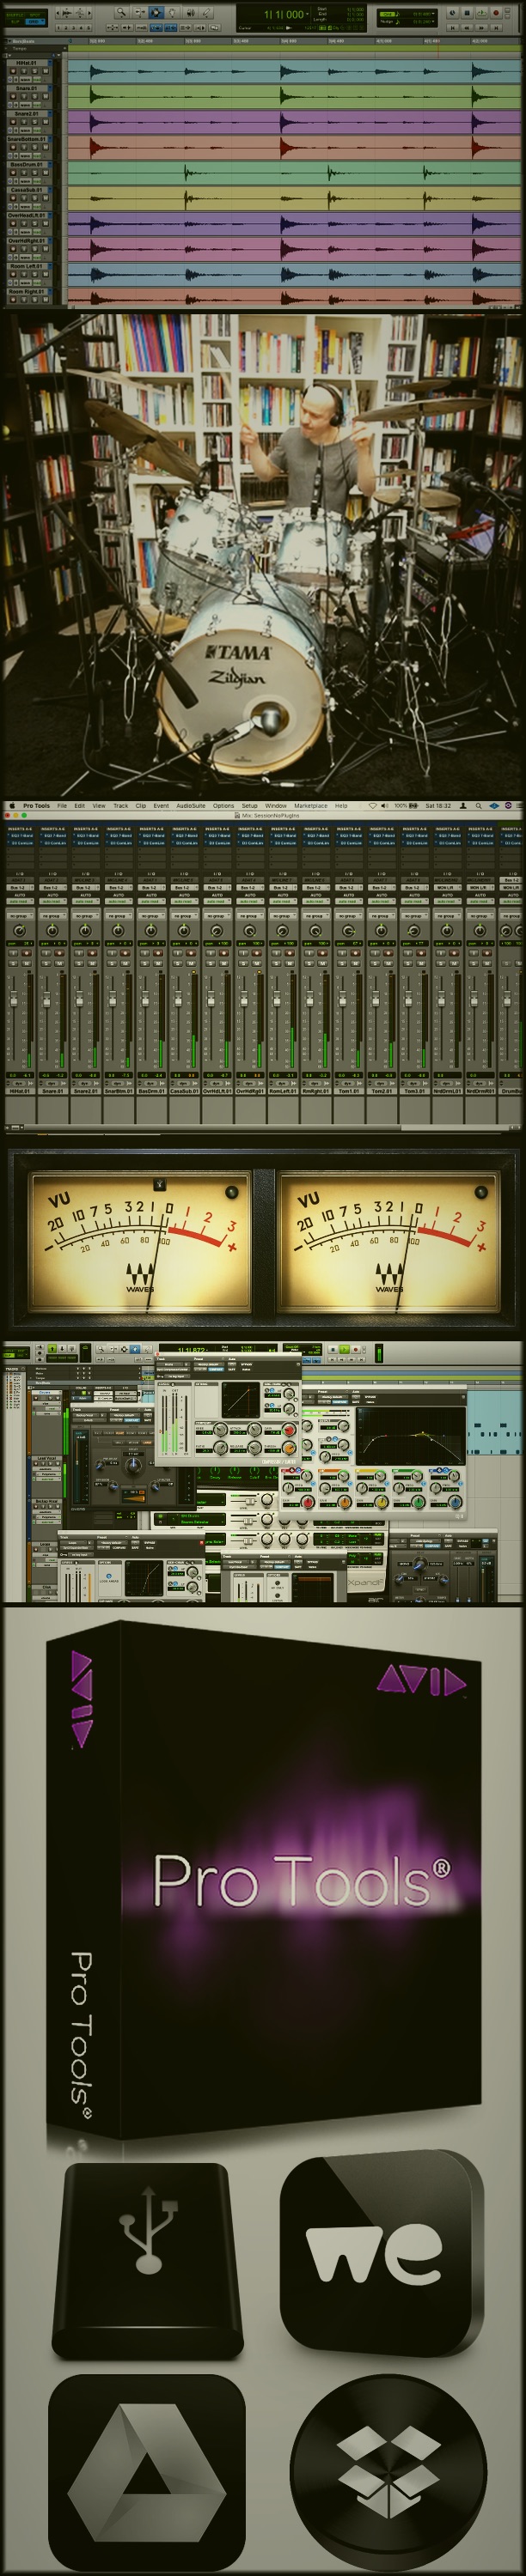Click the volume icon in macOS menu bar
Screen dimensions: 526x2576
coord(385,805)
